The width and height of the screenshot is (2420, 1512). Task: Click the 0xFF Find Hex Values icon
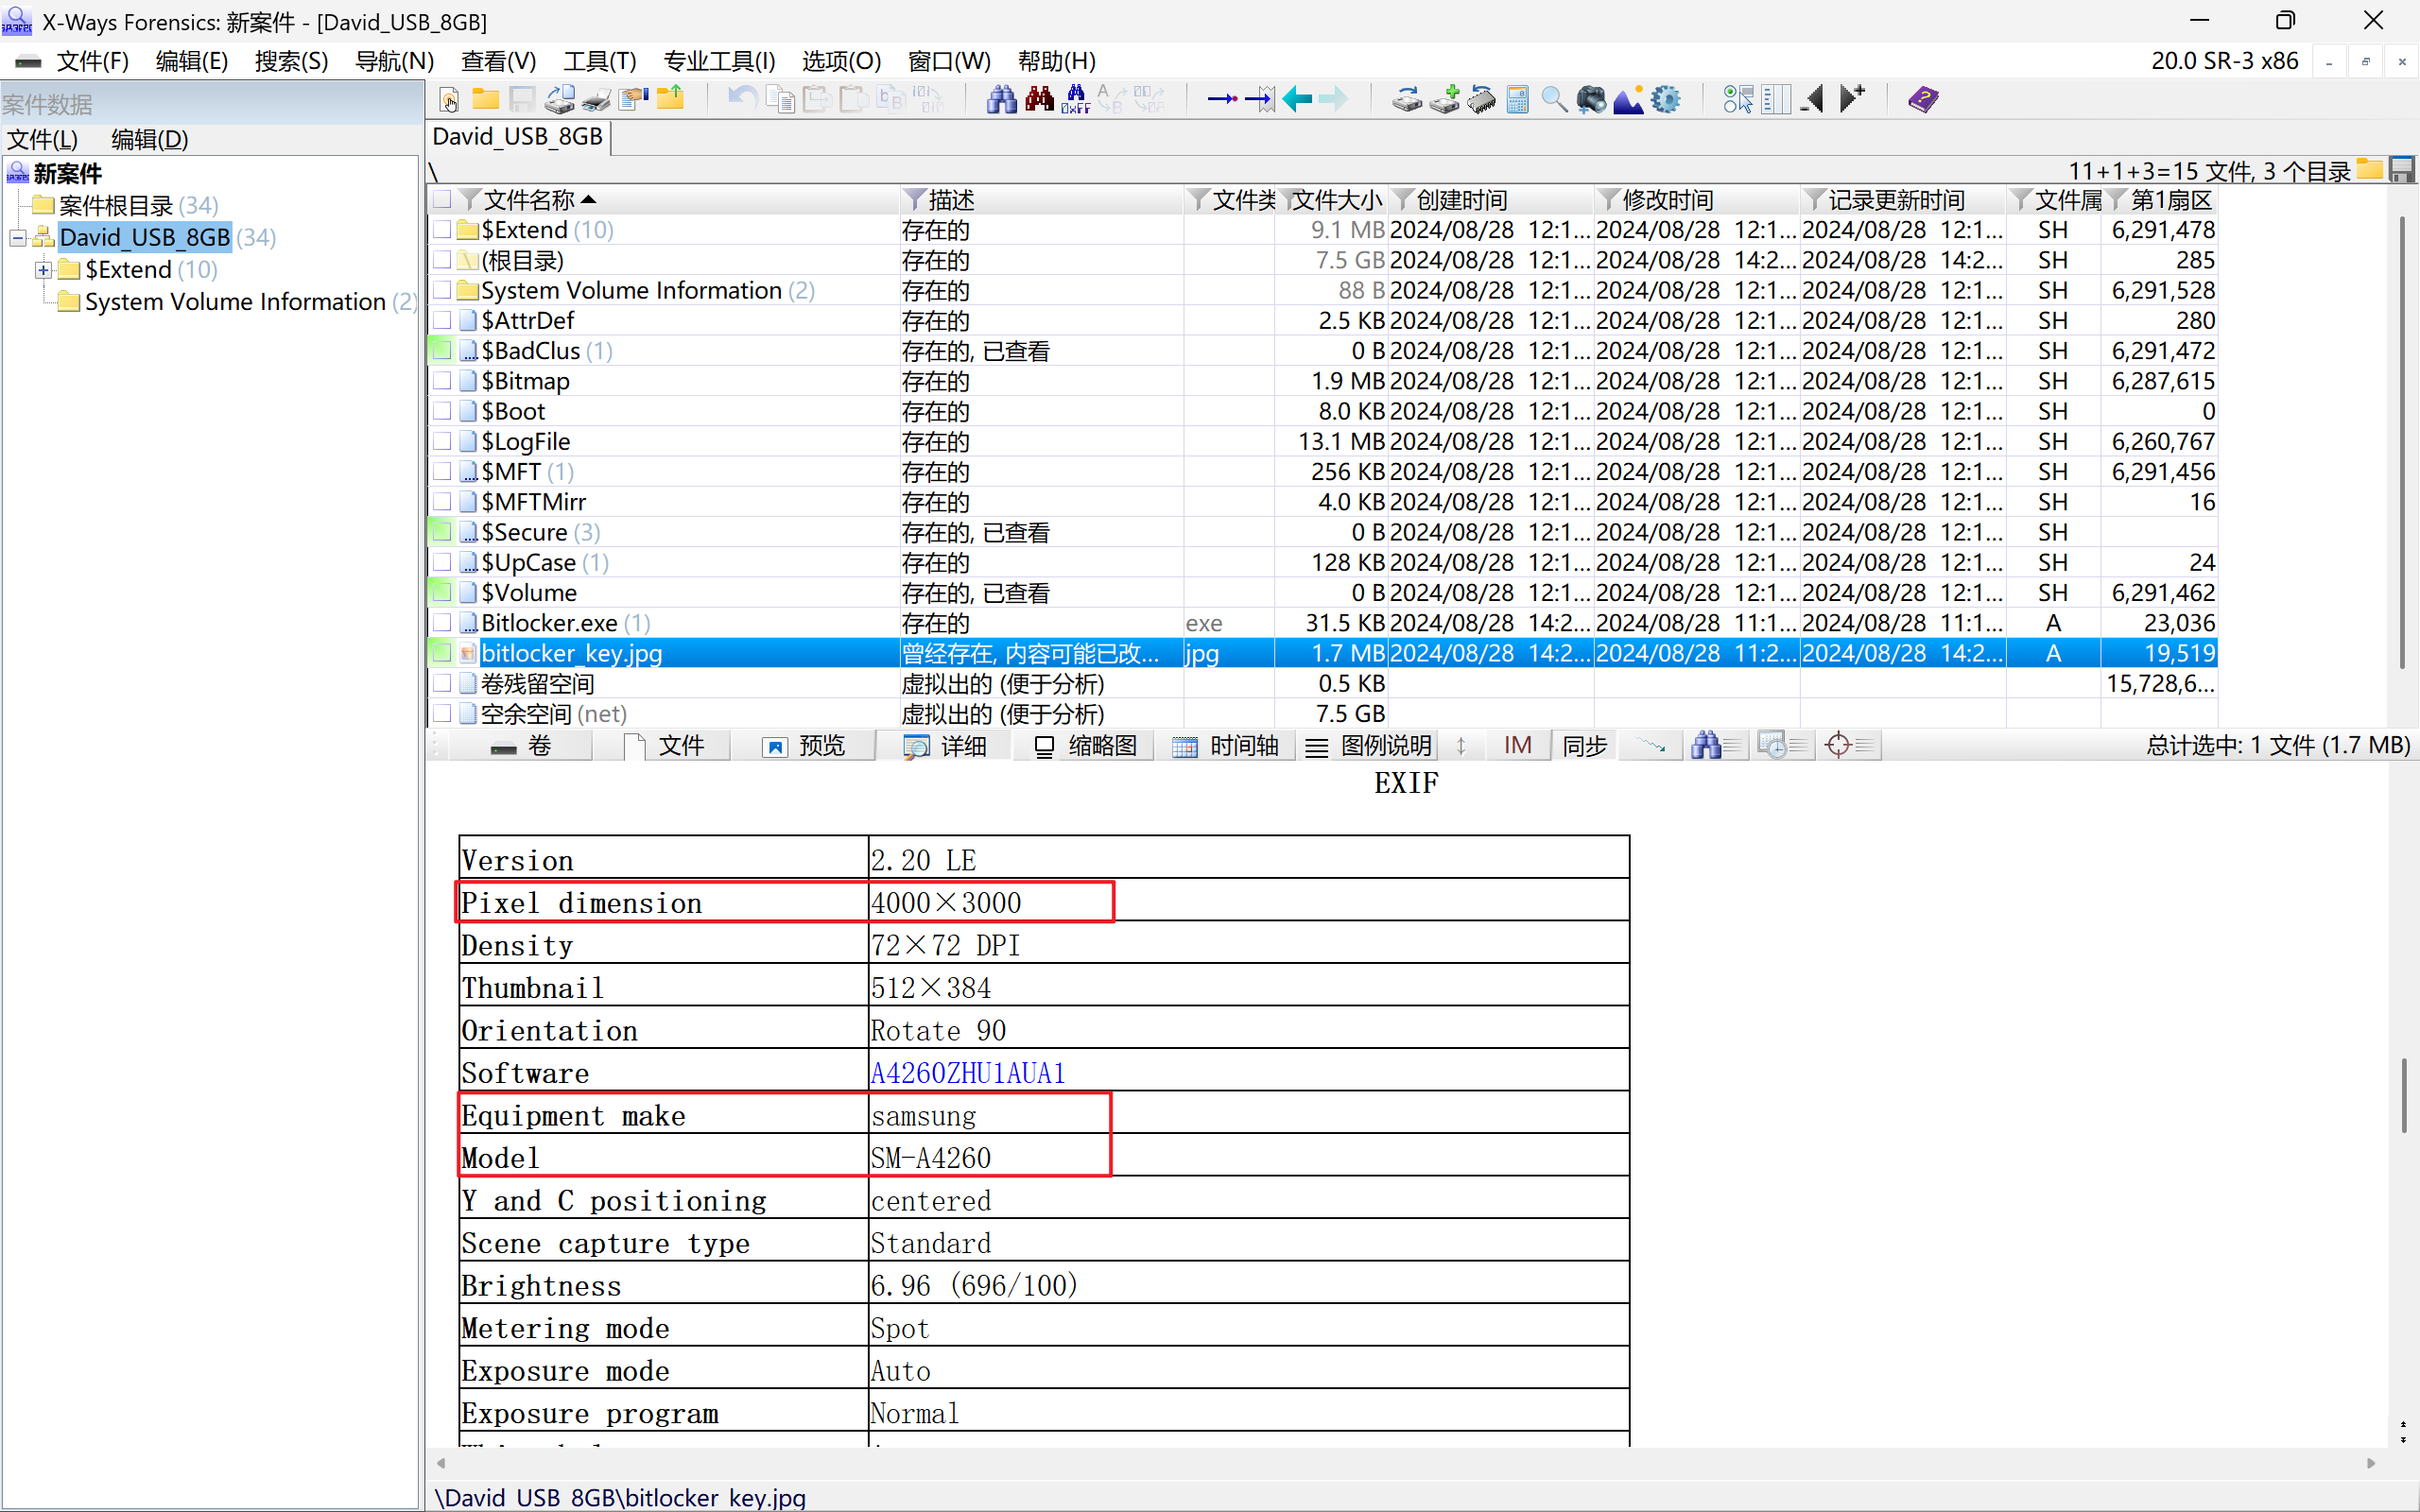pos(1076,99)
